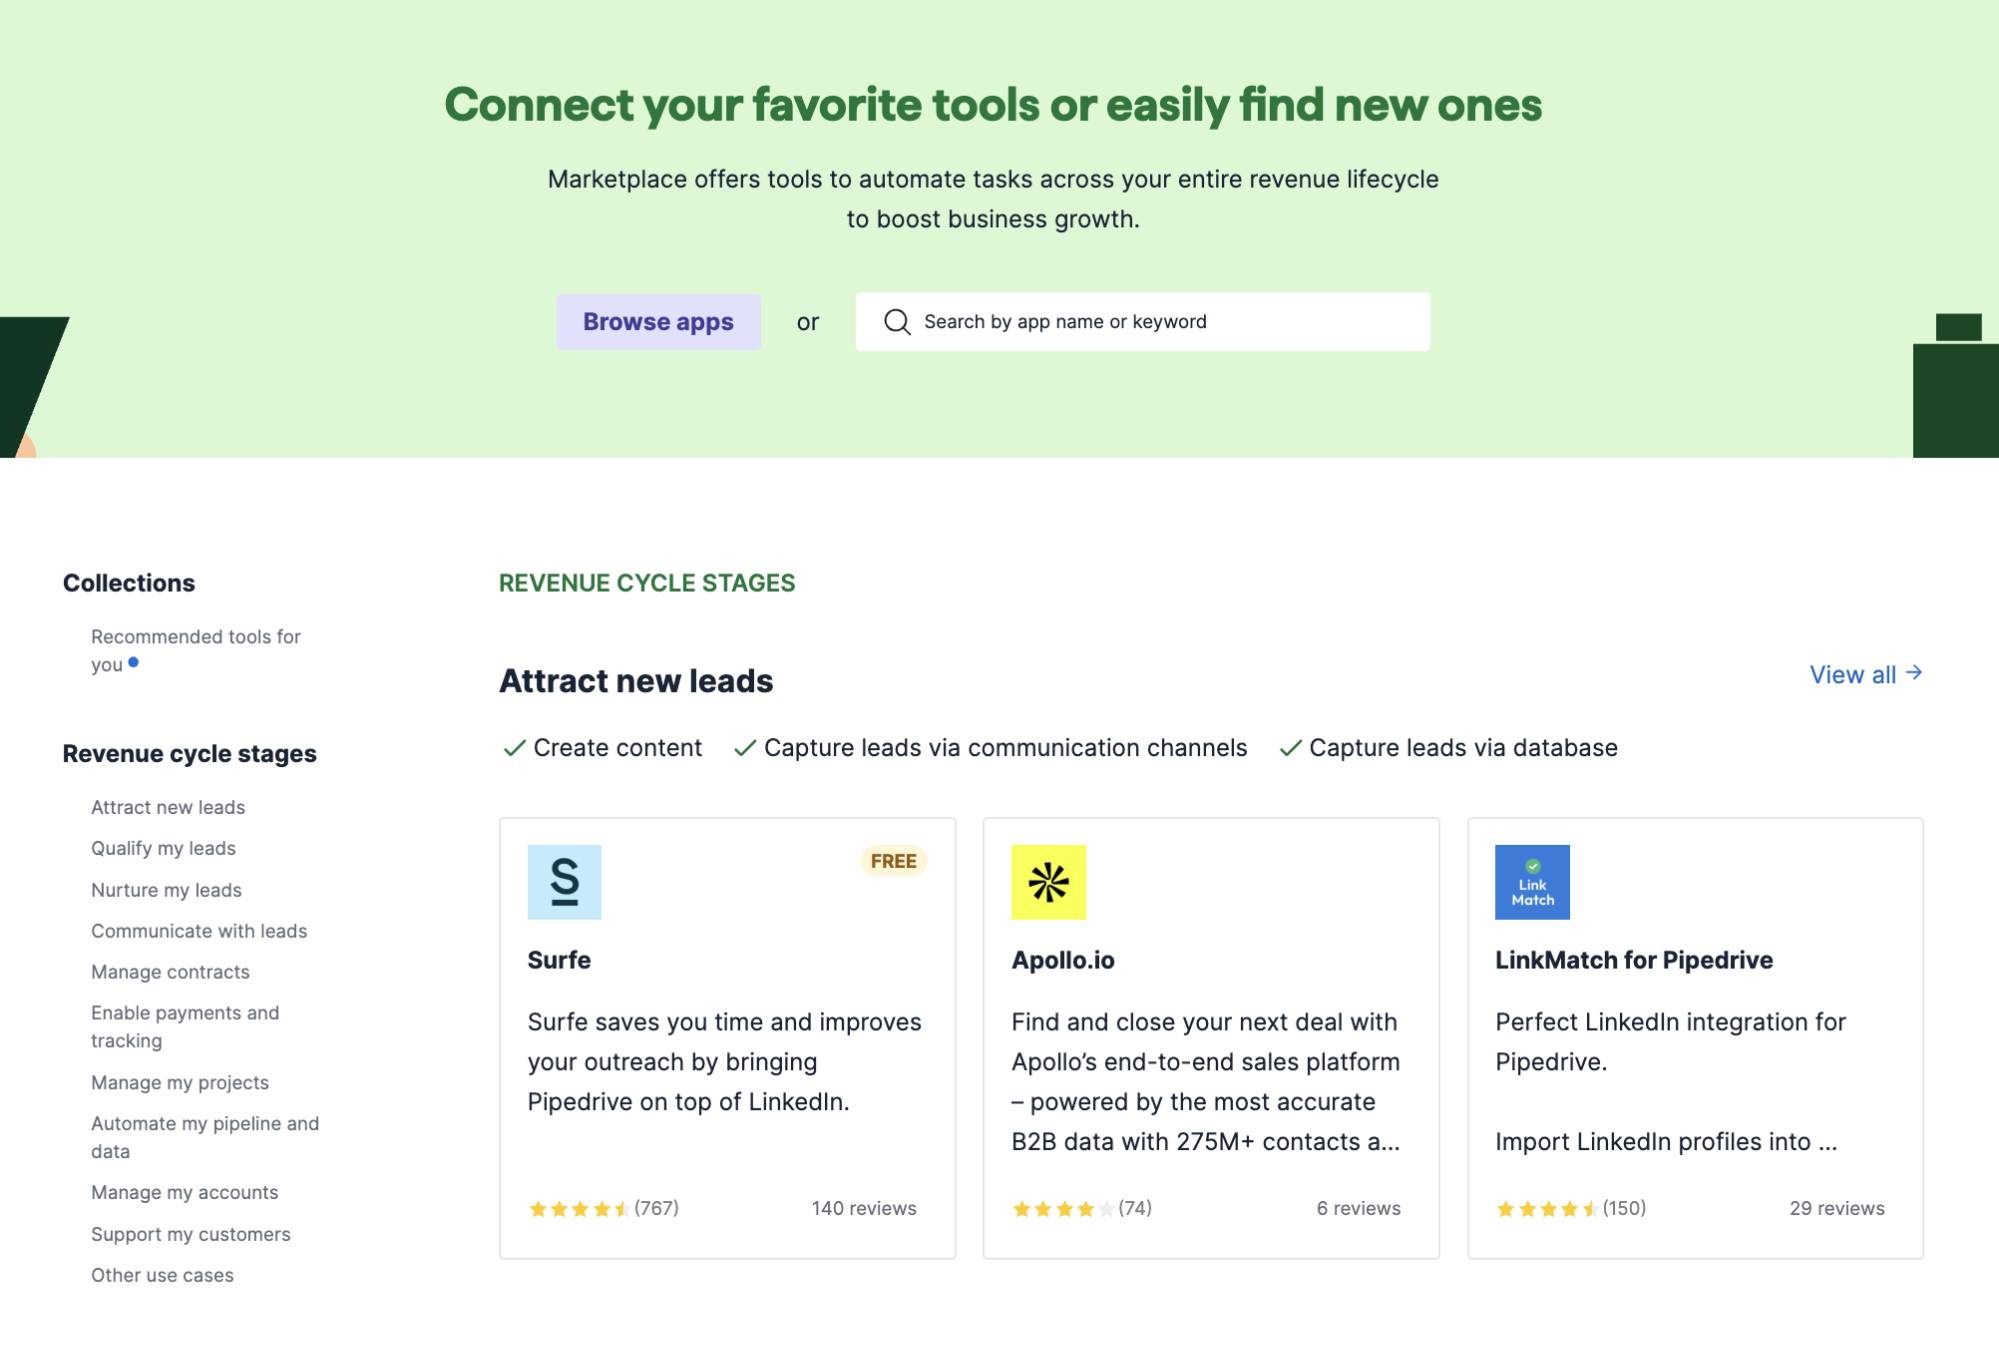The image size is (1999, 1363).
Task: Click the LinkMatch for Pipedrive star rating
Action: click(1546, 1209)
